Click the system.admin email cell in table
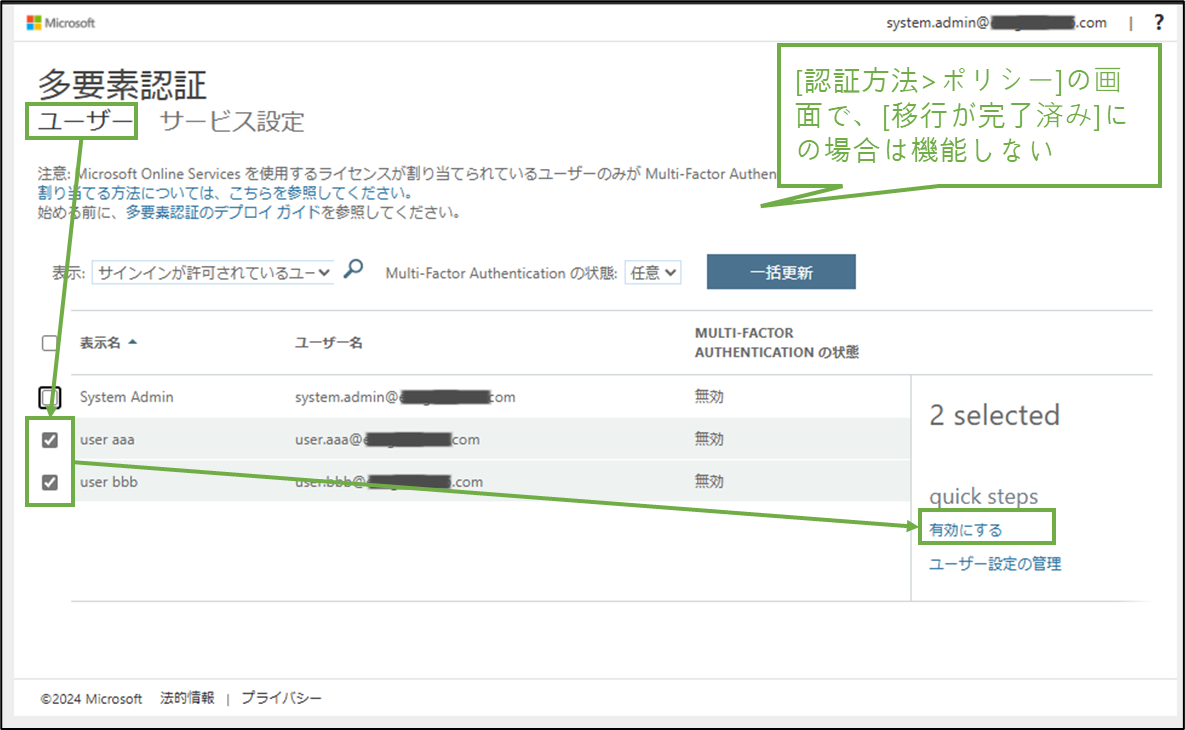 [x=405, y=397]
